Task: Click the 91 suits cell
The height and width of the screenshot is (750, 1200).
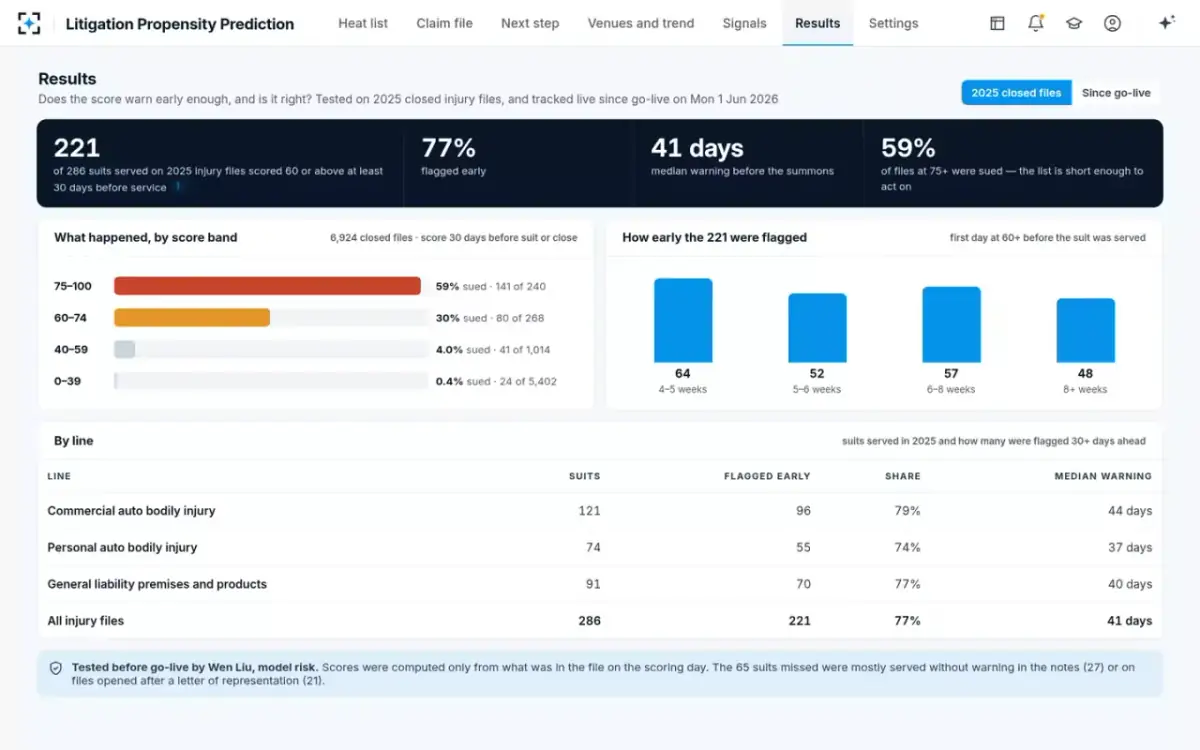Action: pos(593,584)
